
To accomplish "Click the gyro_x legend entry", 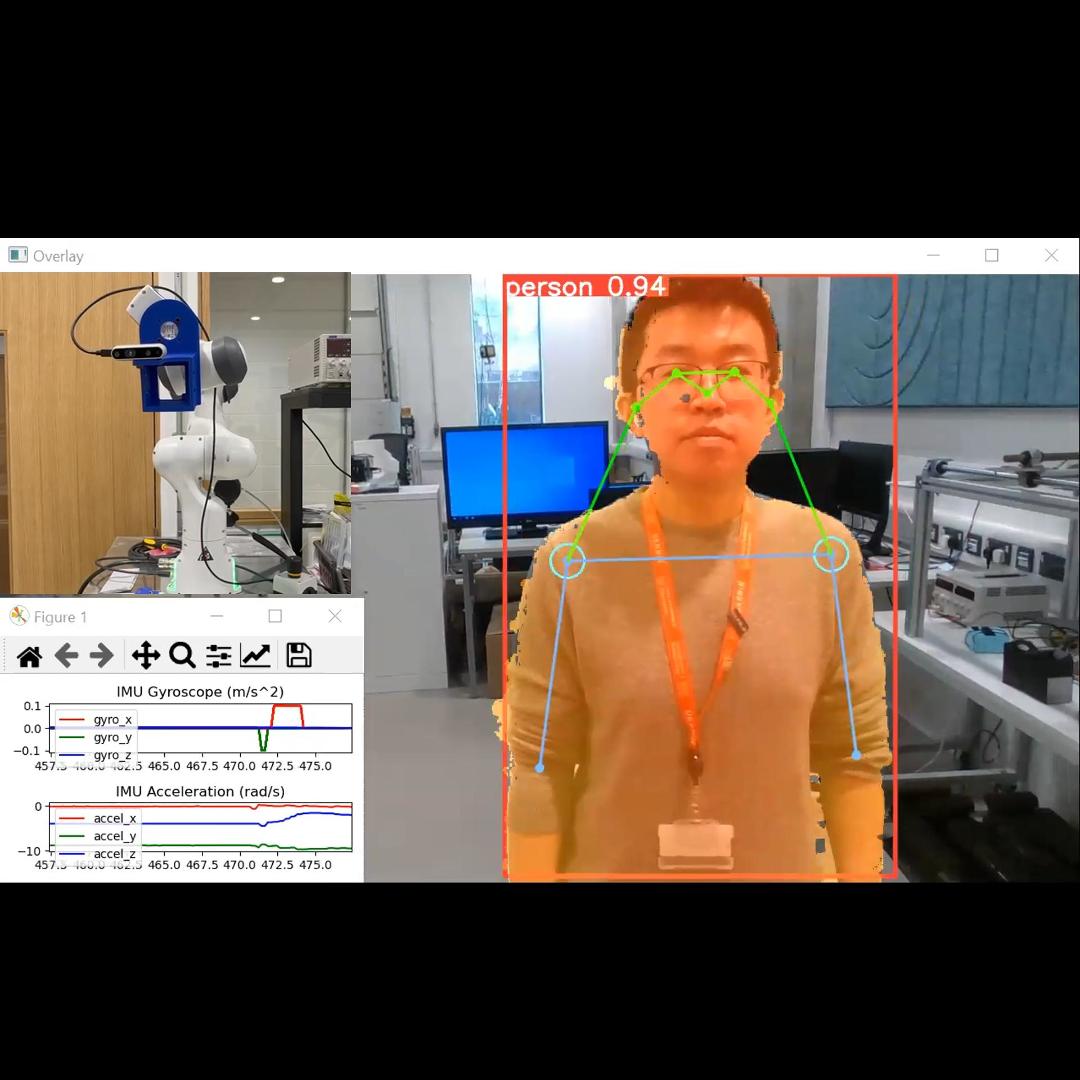I will coord(112,720).
